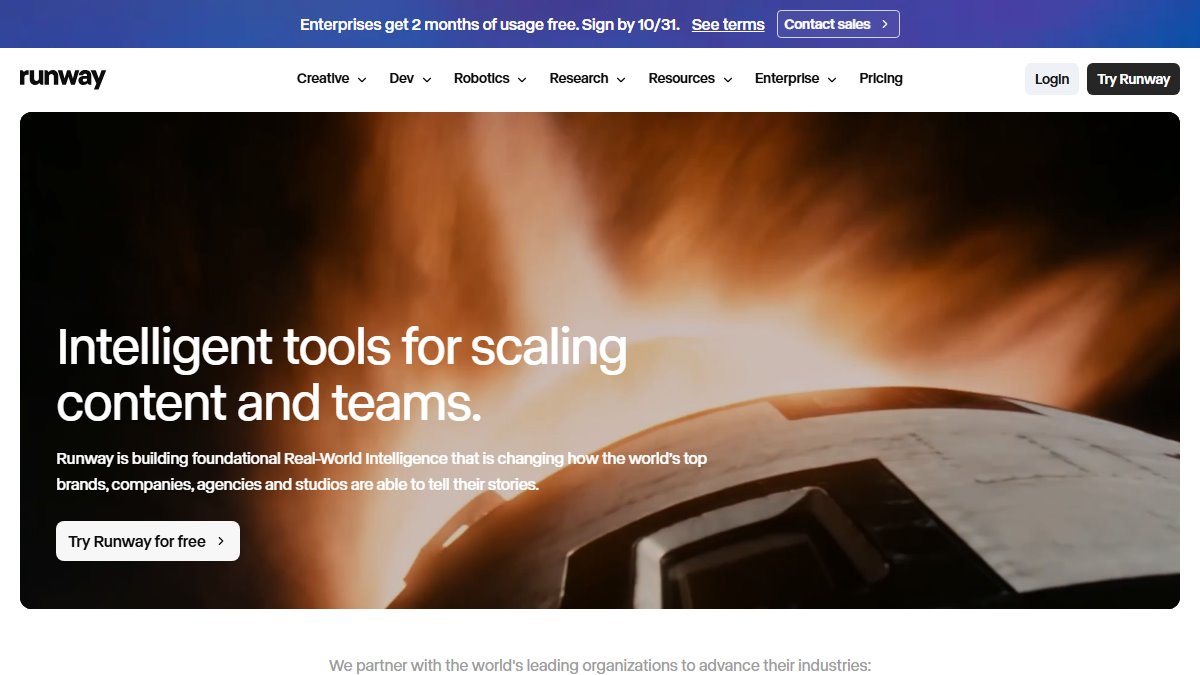This screenshot has width=1200, height=675.
Task: Open the Creative nav item
Action: (323, 79)
